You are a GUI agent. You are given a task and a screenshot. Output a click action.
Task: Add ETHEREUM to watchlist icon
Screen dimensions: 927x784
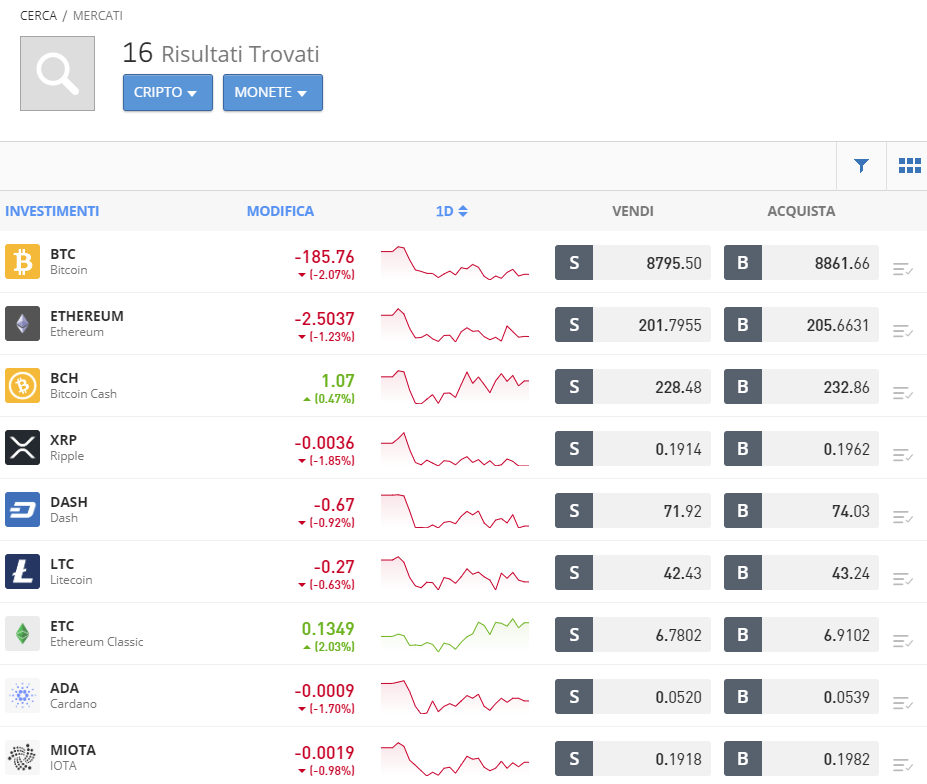click(903, 331)
